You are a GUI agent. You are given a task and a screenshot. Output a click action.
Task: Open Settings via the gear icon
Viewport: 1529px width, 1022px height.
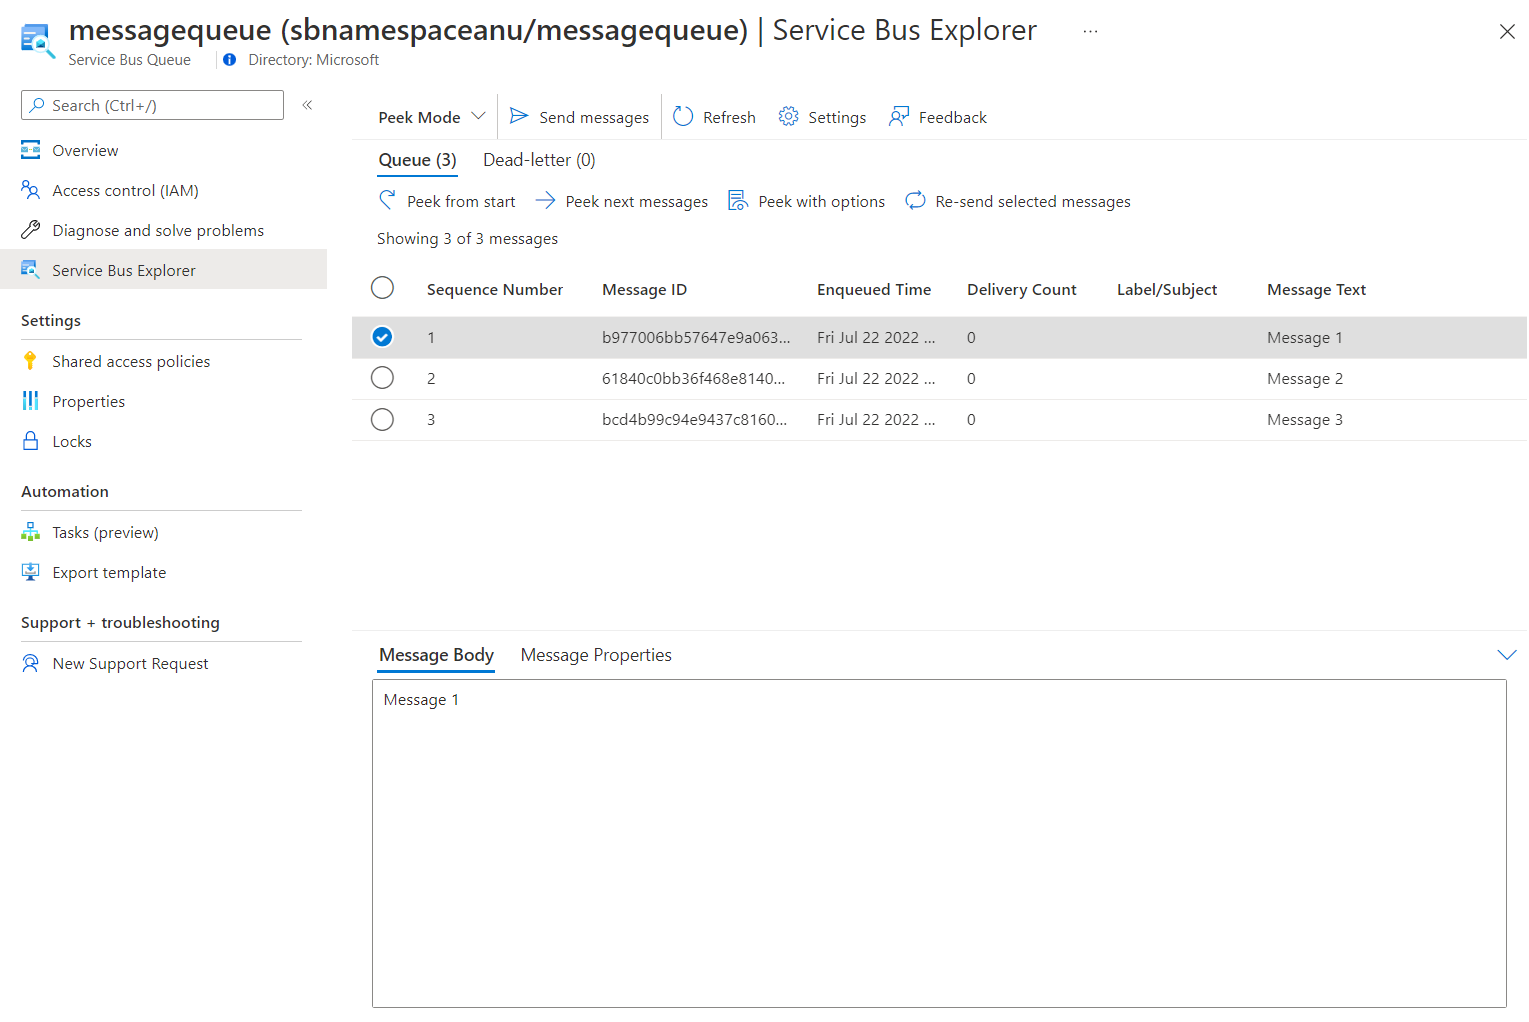[789, 116]
